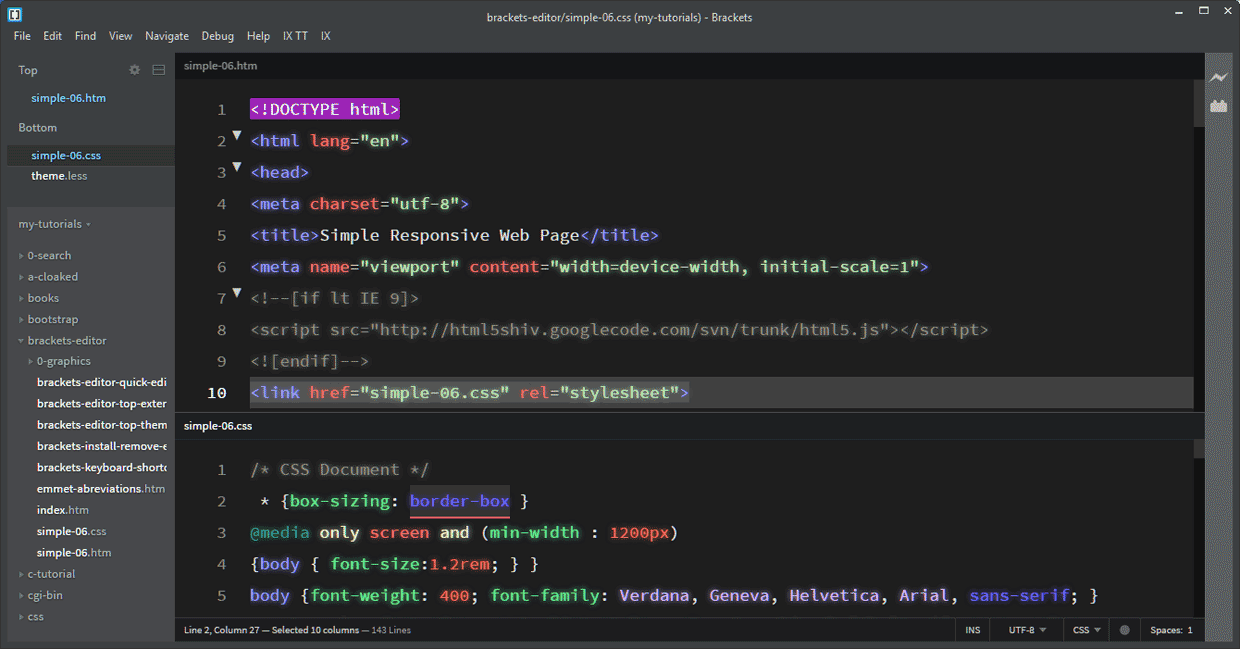The width and height of the screenshot is (1240, 649).
Task: Expand the bootstrap folder
Action: (x=52, y=319)
